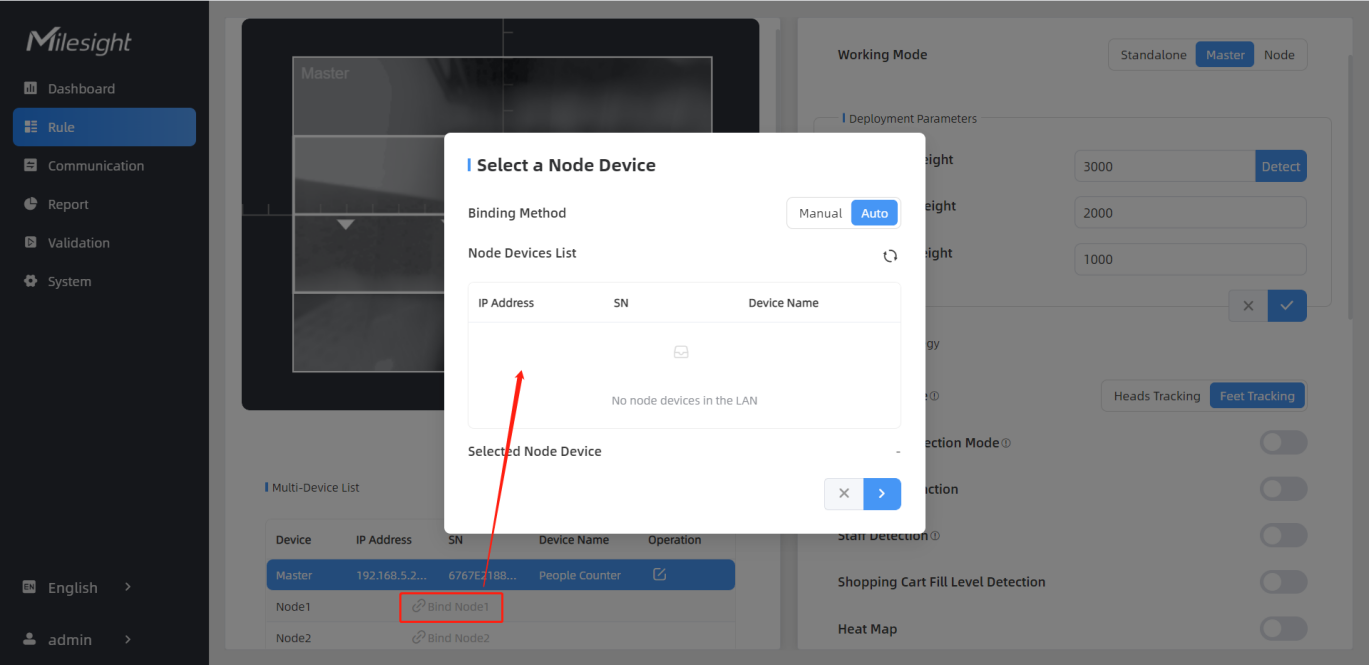The image size is (1369, 665).
Task: Click the 2000 height input field
Action: 1189,213
